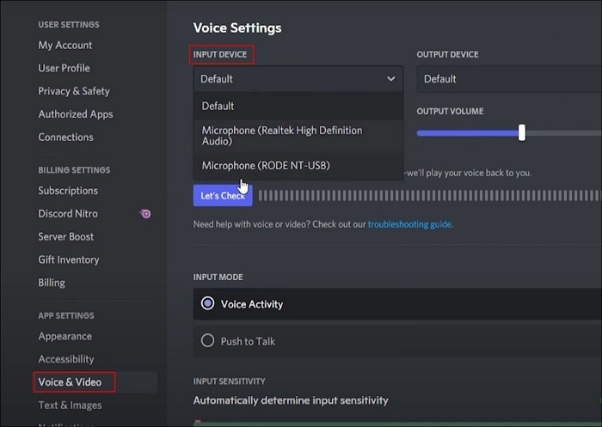The width and height of the screenshot is (602, 427).
Task: Open Connections settings
Action: coord(66,137)
